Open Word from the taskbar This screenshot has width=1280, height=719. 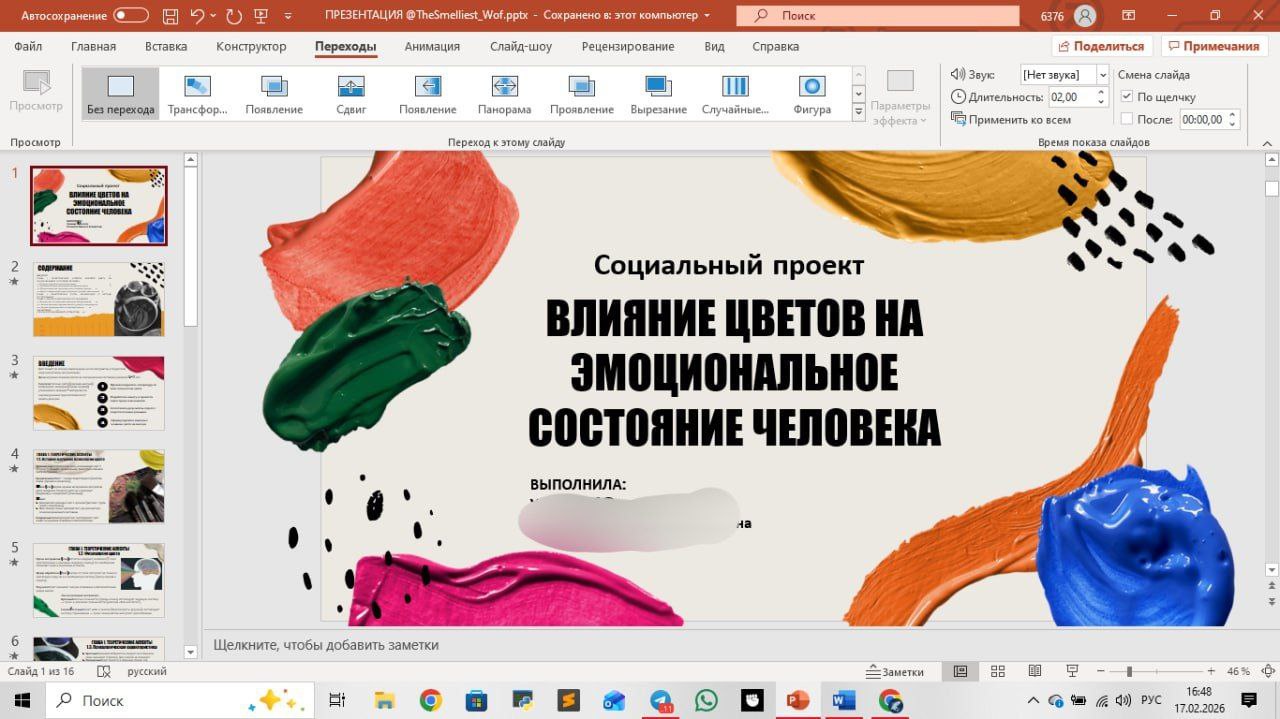click(x=844, y=700)
